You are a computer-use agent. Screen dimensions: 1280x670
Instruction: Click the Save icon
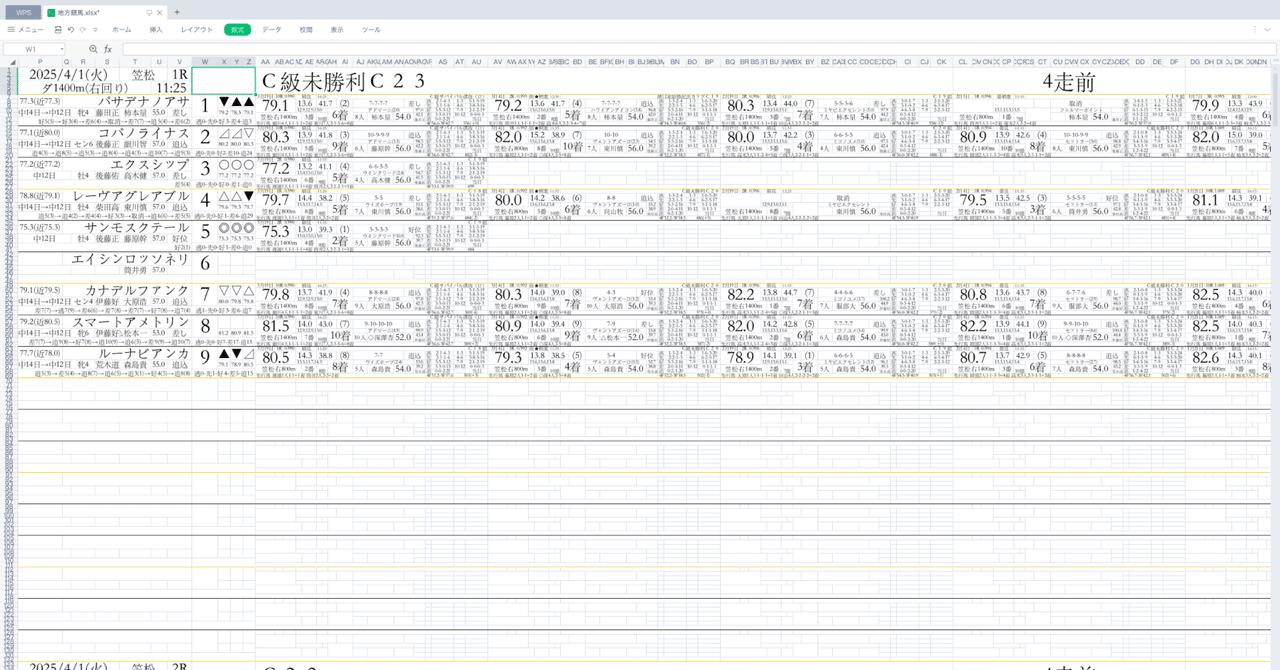tap(58, 29)
